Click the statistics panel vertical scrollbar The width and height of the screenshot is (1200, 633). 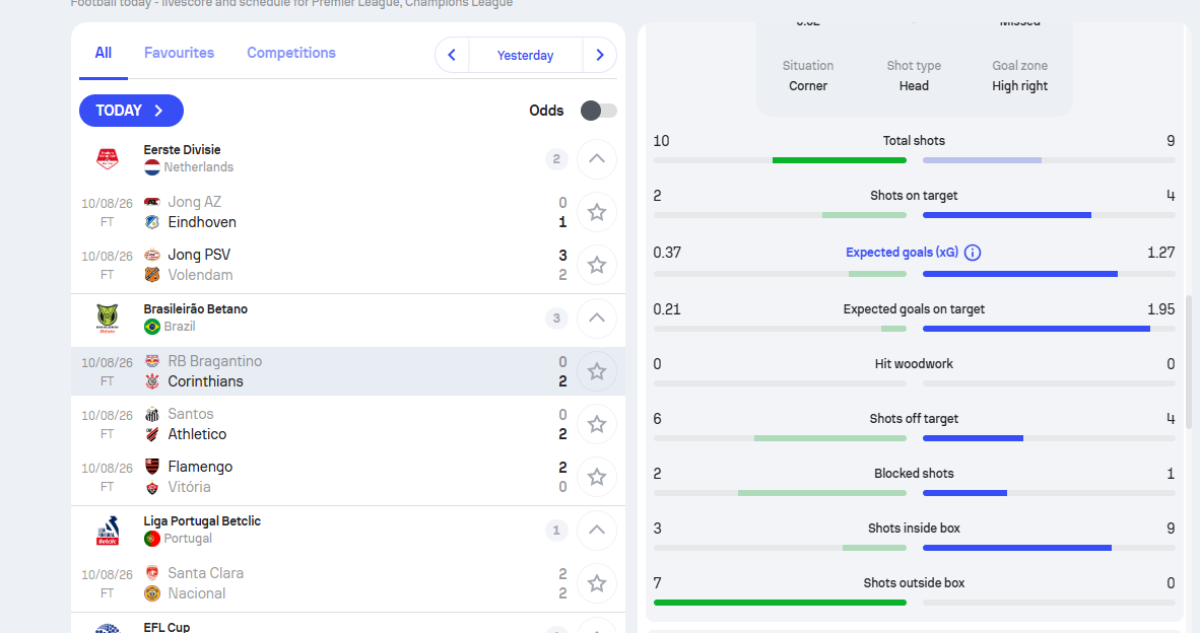tap(1189, 362)
